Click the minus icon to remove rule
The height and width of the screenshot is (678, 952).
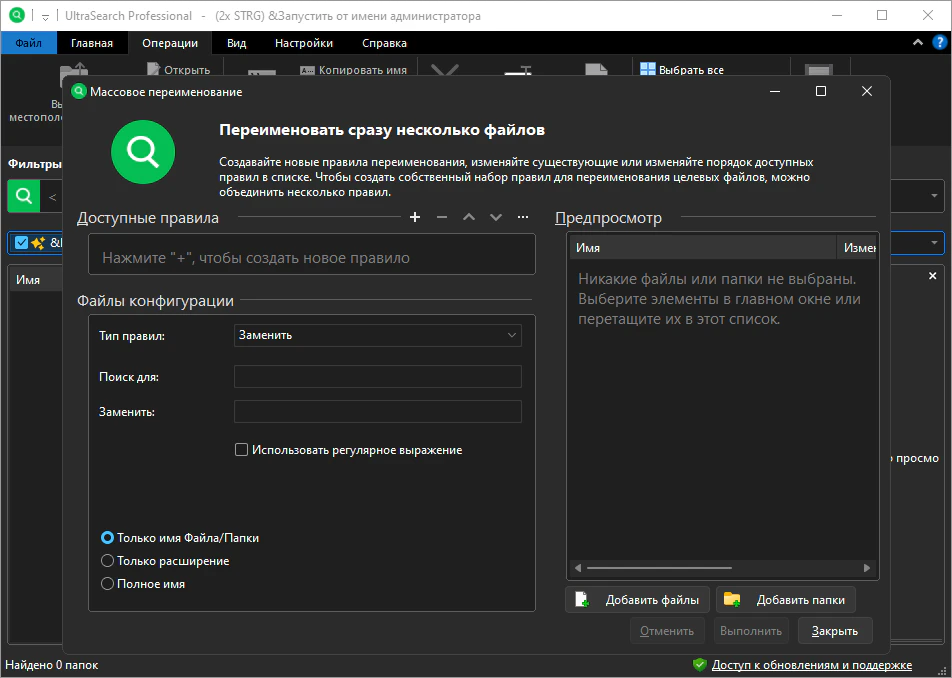tap(442, 217)
